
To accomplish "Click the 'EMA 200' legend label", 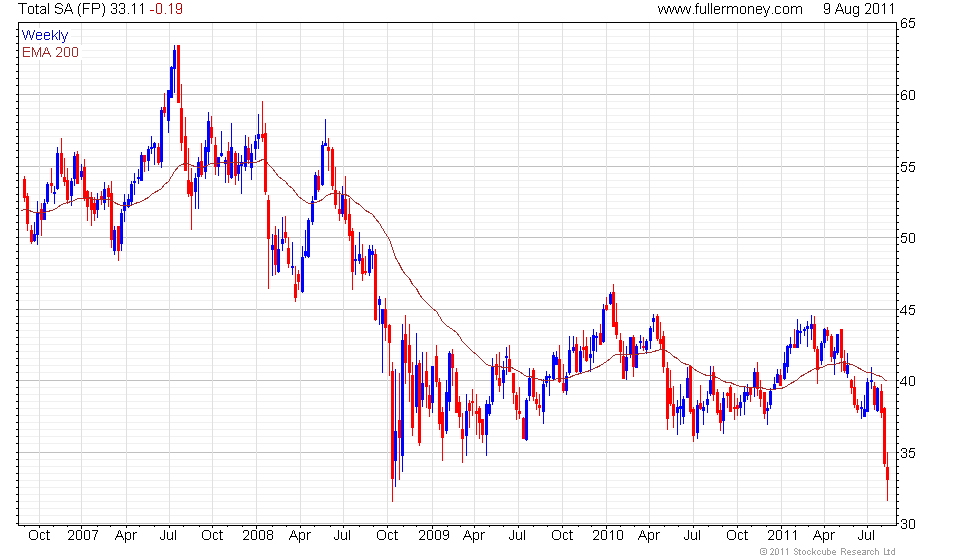I will 50,52.
